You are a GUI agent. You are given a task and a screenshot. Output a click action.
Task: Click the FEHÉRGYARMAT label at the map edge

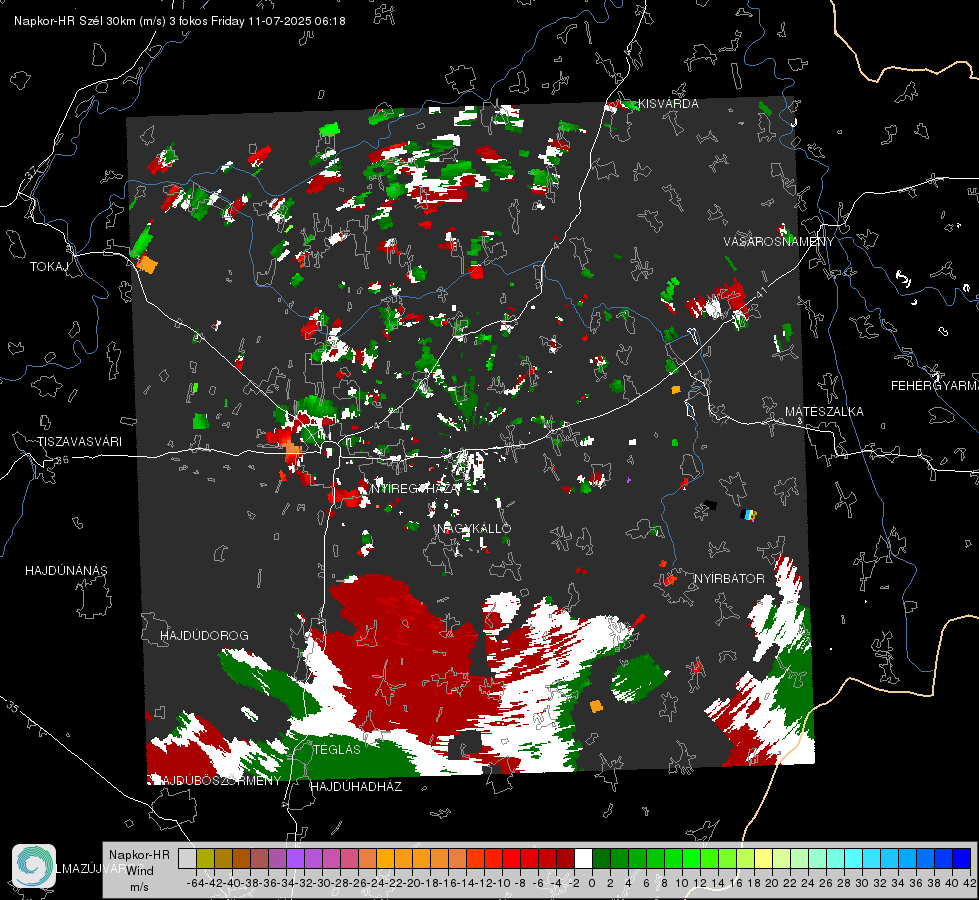[934, 386]
